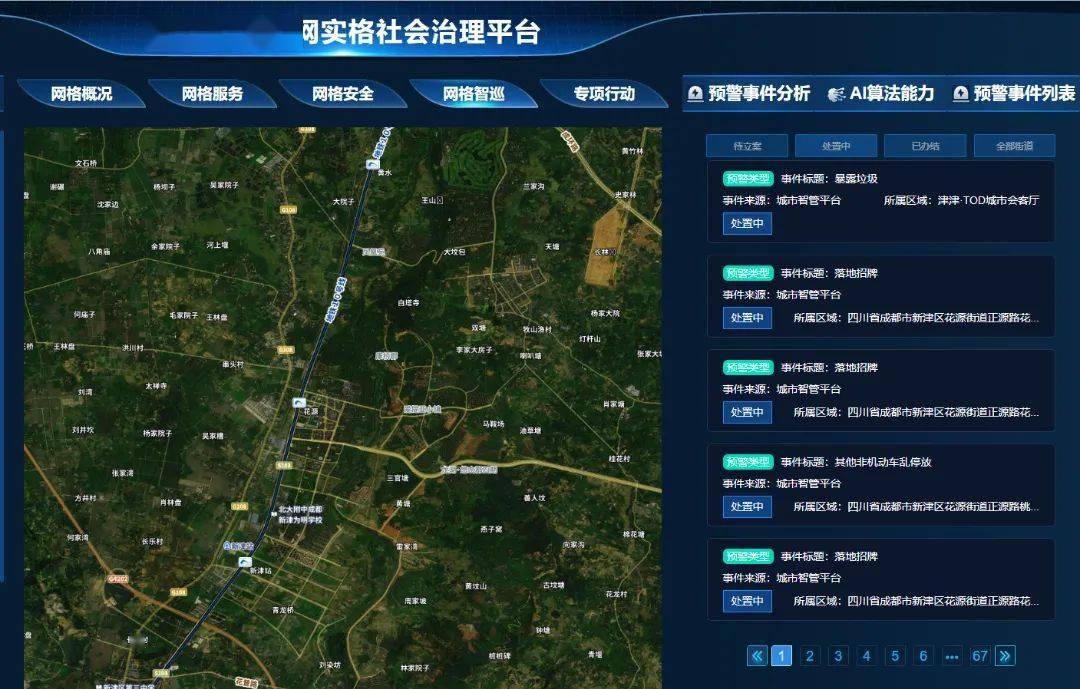Click the 事件标题：其他非机动车乱停放 text

[856, 462]
